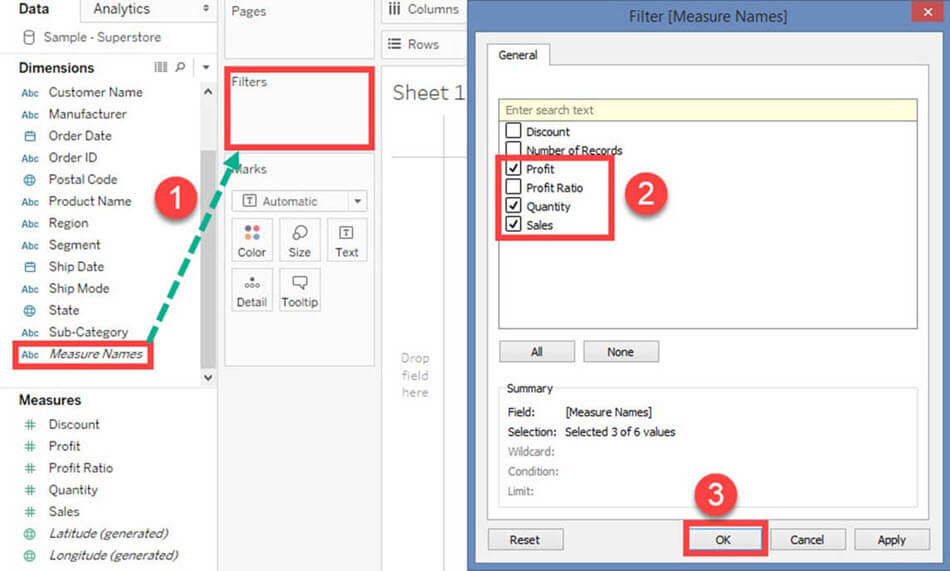Click the Enter search text field
The width and height of the screenshot is (950, 571).
707,110
